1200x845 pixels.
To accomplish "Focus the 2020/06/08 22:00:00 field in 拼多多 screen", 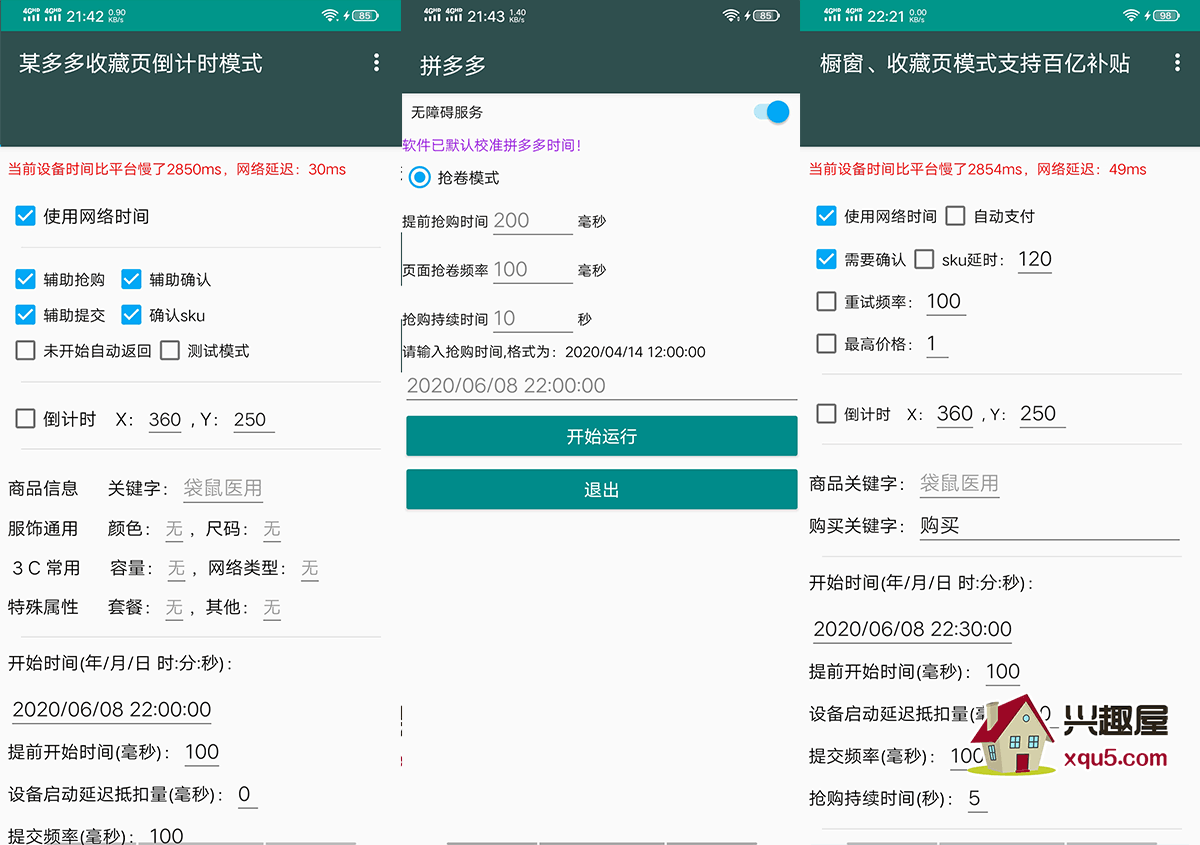I will [601, 385].
